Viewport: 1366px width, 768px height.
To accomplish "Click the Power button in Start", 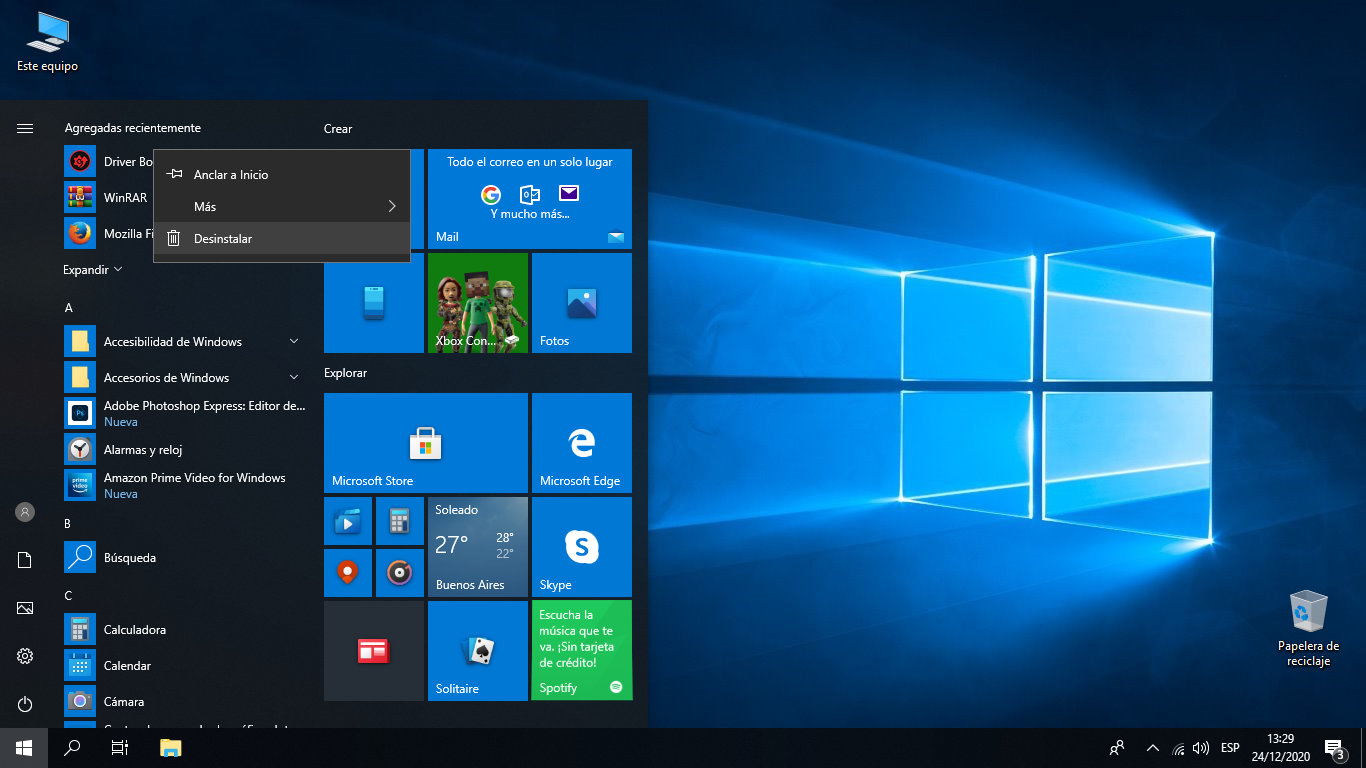I will (x=25, y=704).
